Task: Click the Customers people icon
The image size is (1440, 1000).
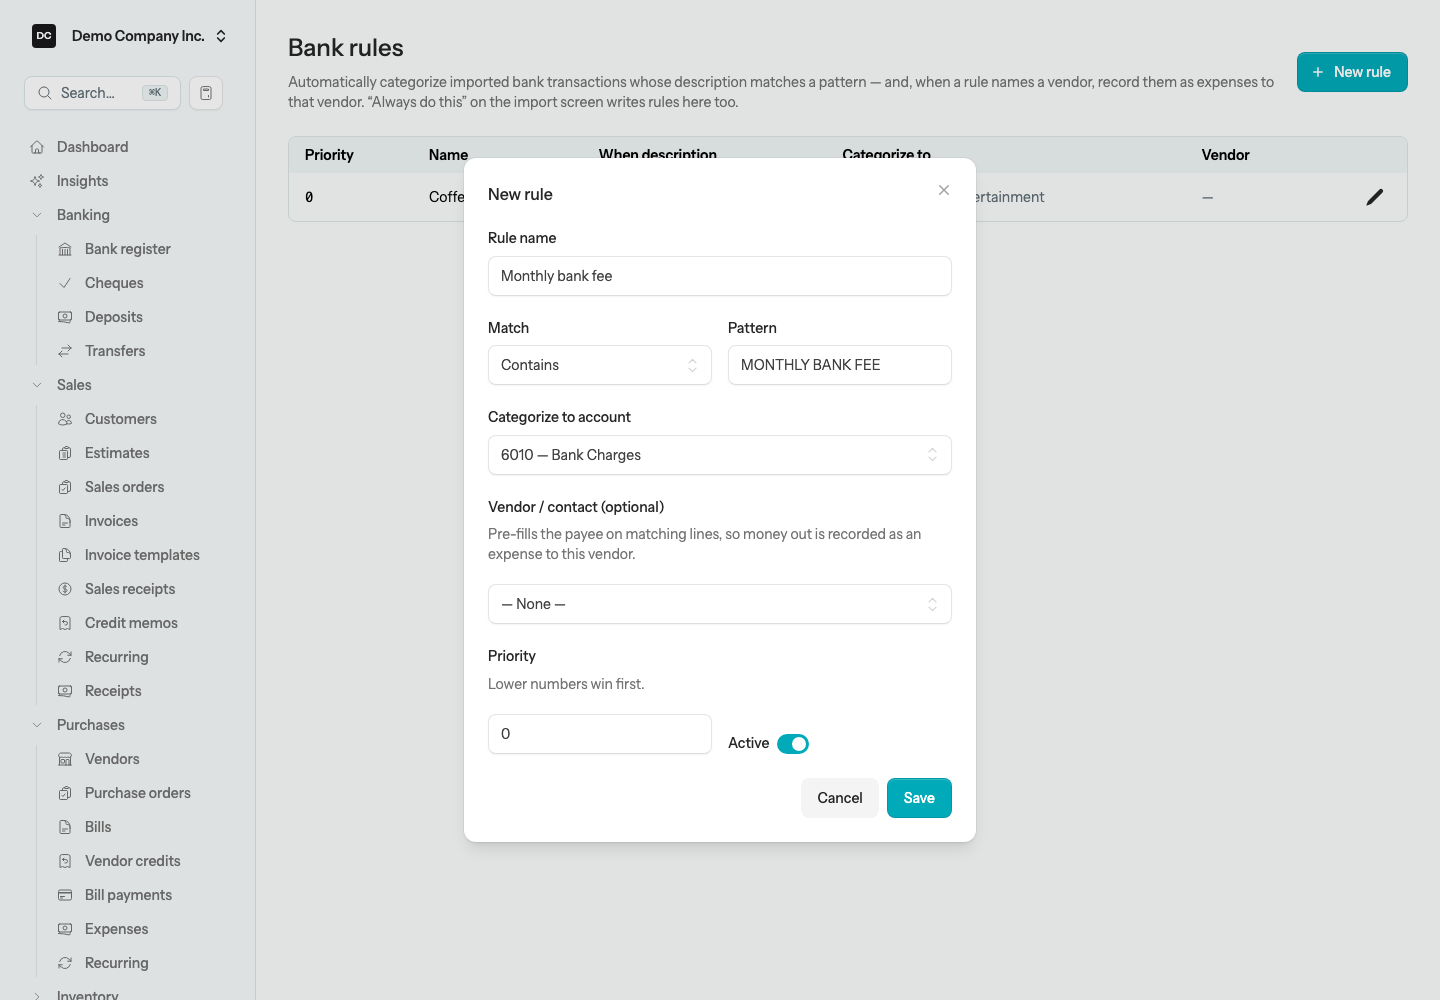Action: (65, 419)
